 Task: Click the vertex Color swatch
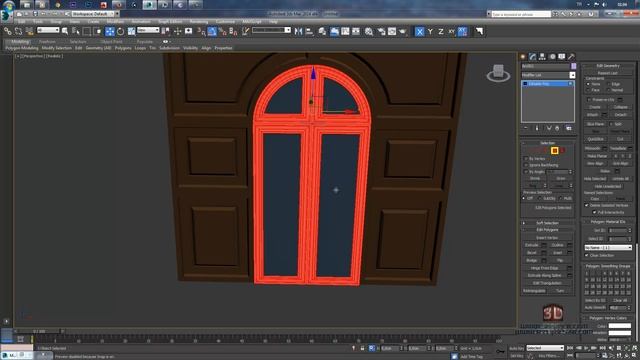[620, 326]
